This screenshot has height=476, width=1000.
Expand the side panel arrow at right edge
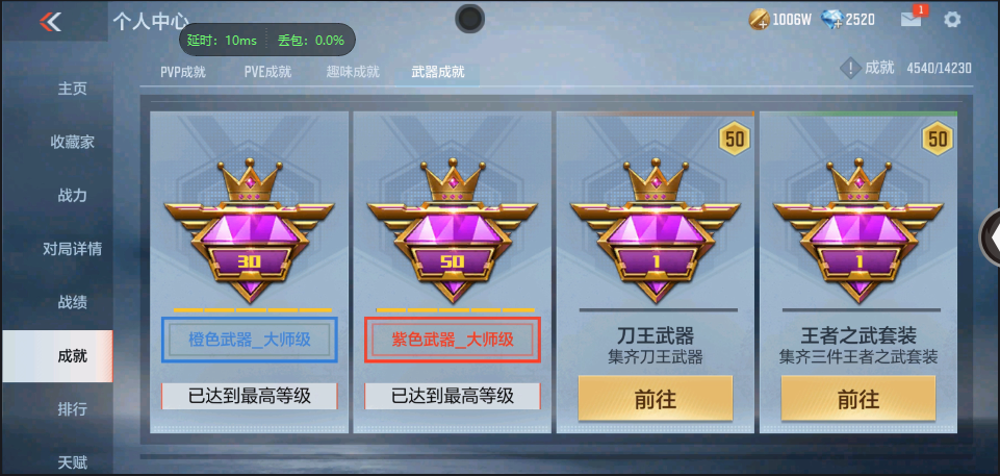(x=990, y=237)
